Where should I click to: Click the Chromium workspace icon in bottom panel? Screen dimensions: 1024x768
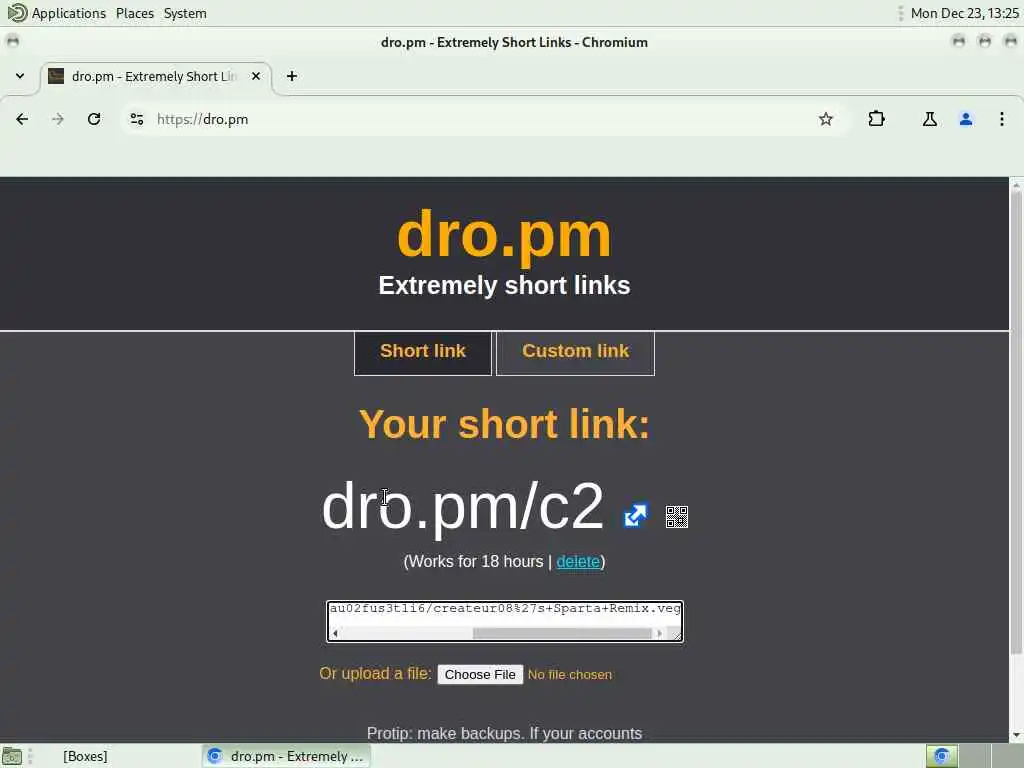(942, 756)
